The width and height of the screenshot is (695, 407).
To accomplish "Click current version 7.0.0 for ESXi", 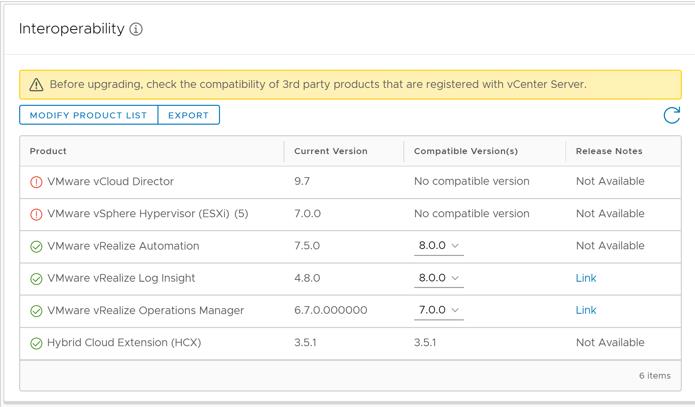I will click(x=307, y=214).
